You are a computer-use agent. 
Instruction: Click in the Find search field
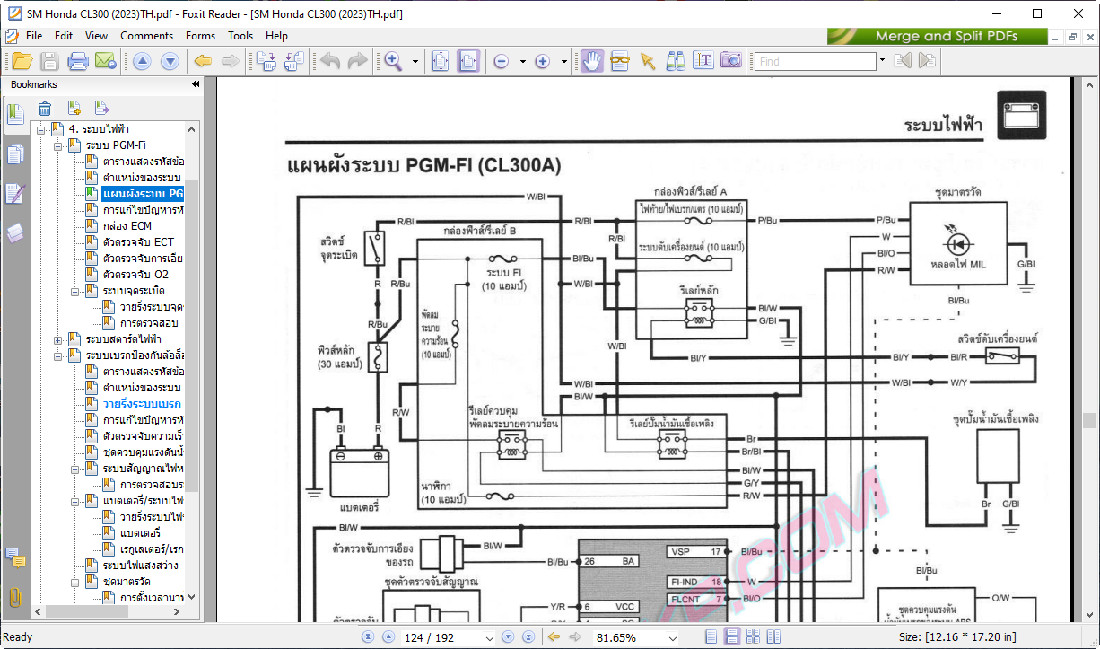point(814,61)
